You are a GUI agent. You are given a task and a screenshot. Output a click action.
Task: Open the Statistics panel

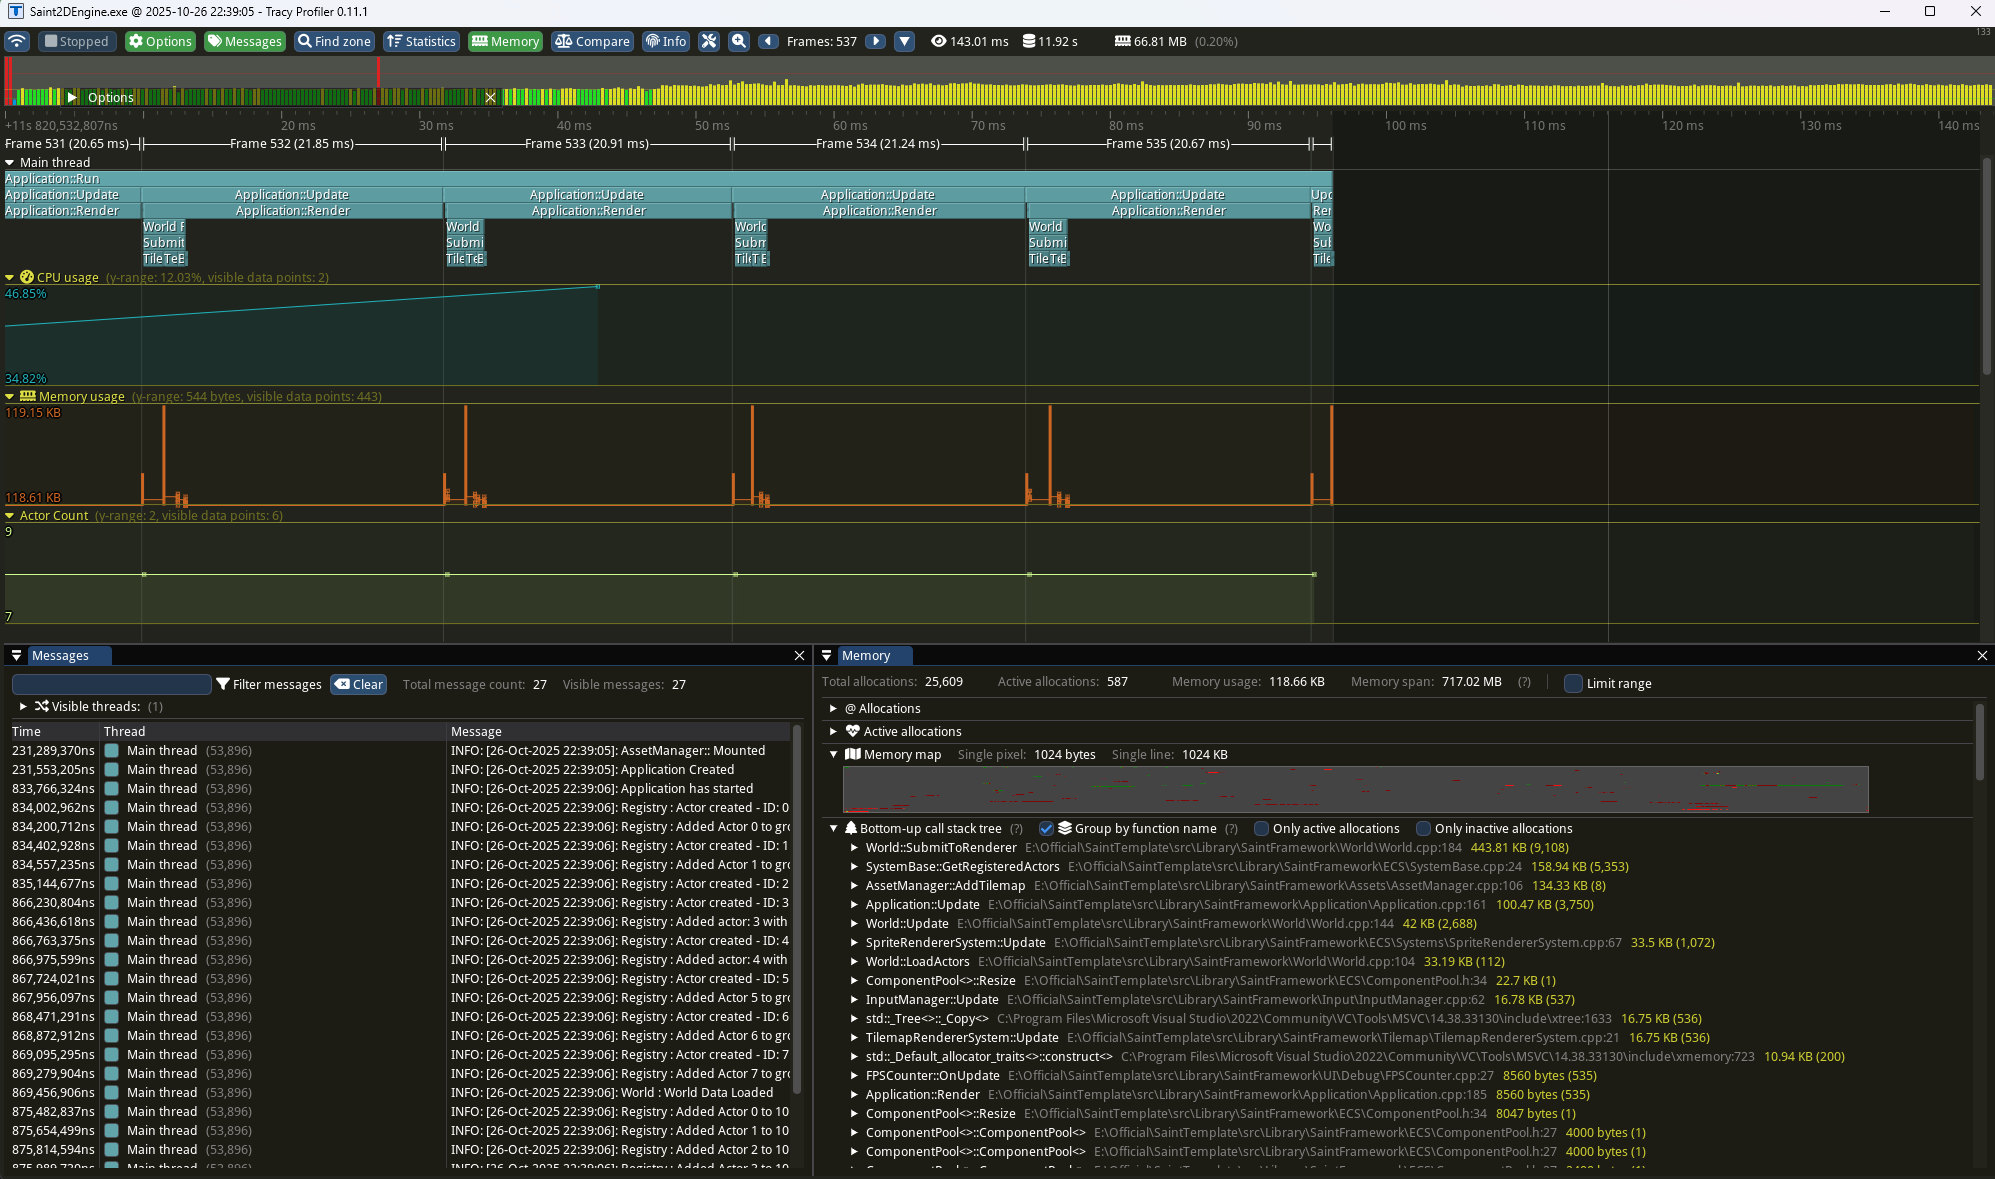(421, 41)
